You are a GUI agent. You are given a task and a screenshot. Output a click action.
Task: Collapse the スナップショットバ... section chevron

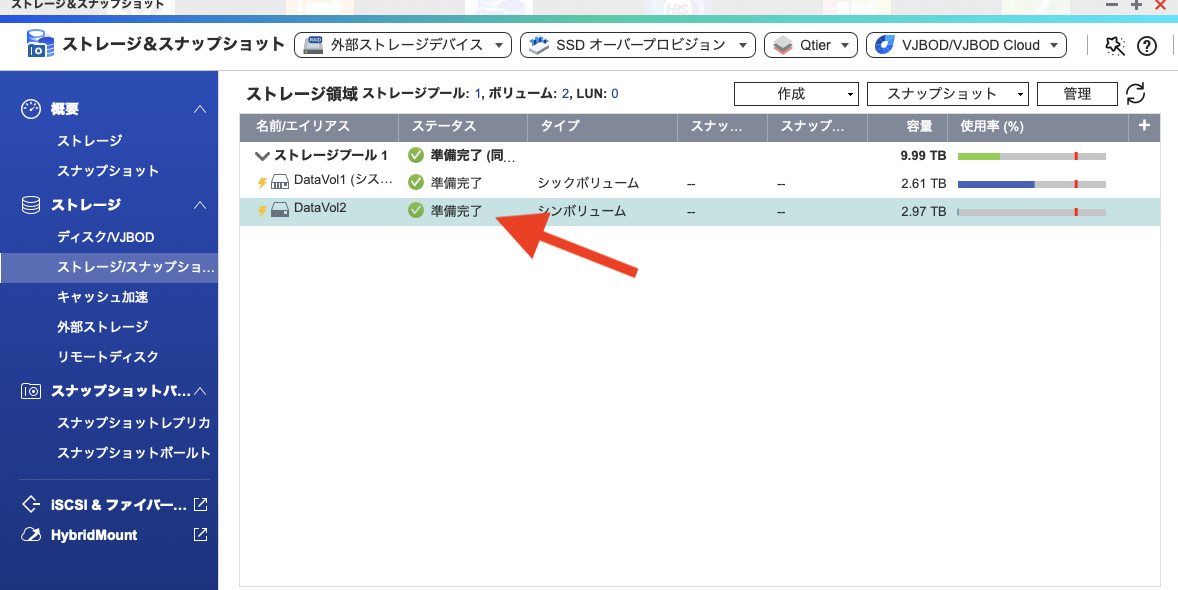[200, 391]
